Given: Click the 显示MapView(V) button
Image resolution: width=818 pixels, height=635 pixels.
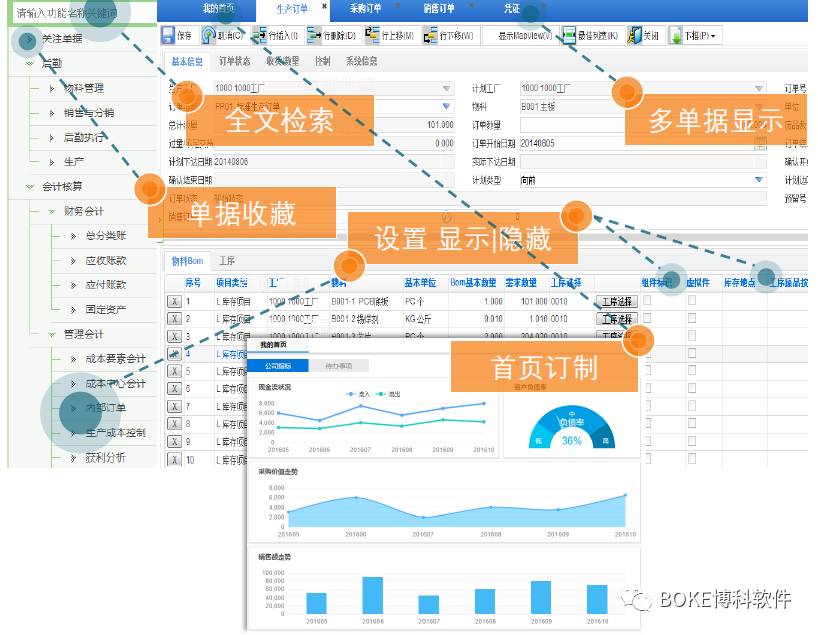Looking at the screenshot, I should [517, 35].
